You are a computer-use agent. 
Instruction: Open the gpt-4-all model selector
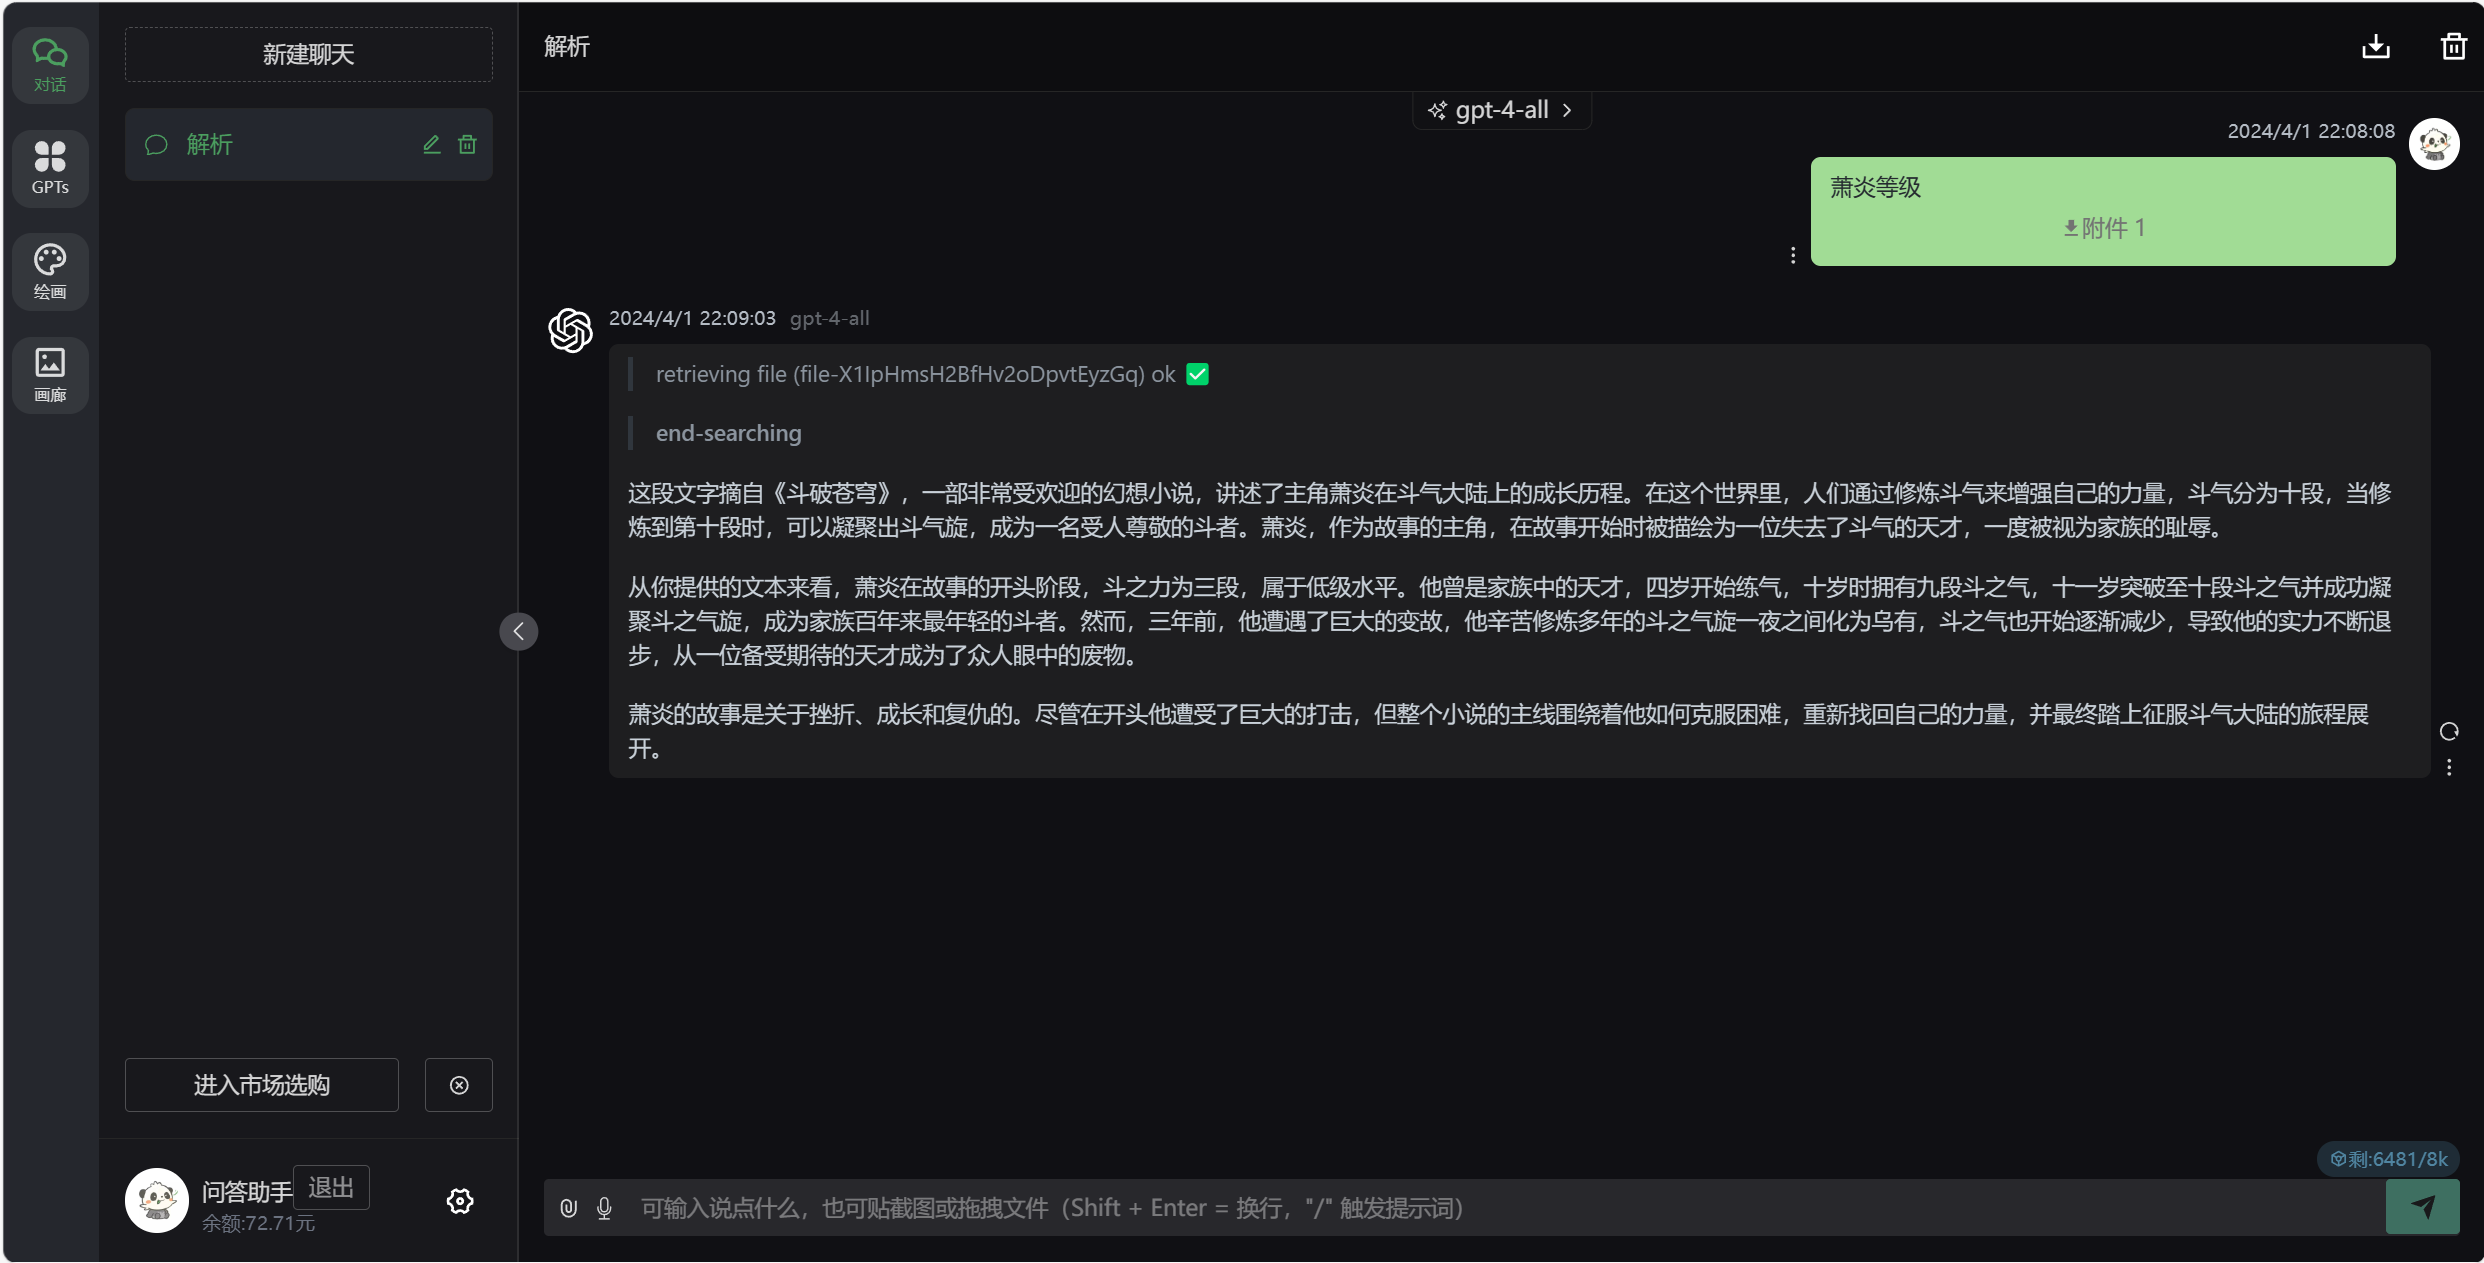coord(1500,110)
